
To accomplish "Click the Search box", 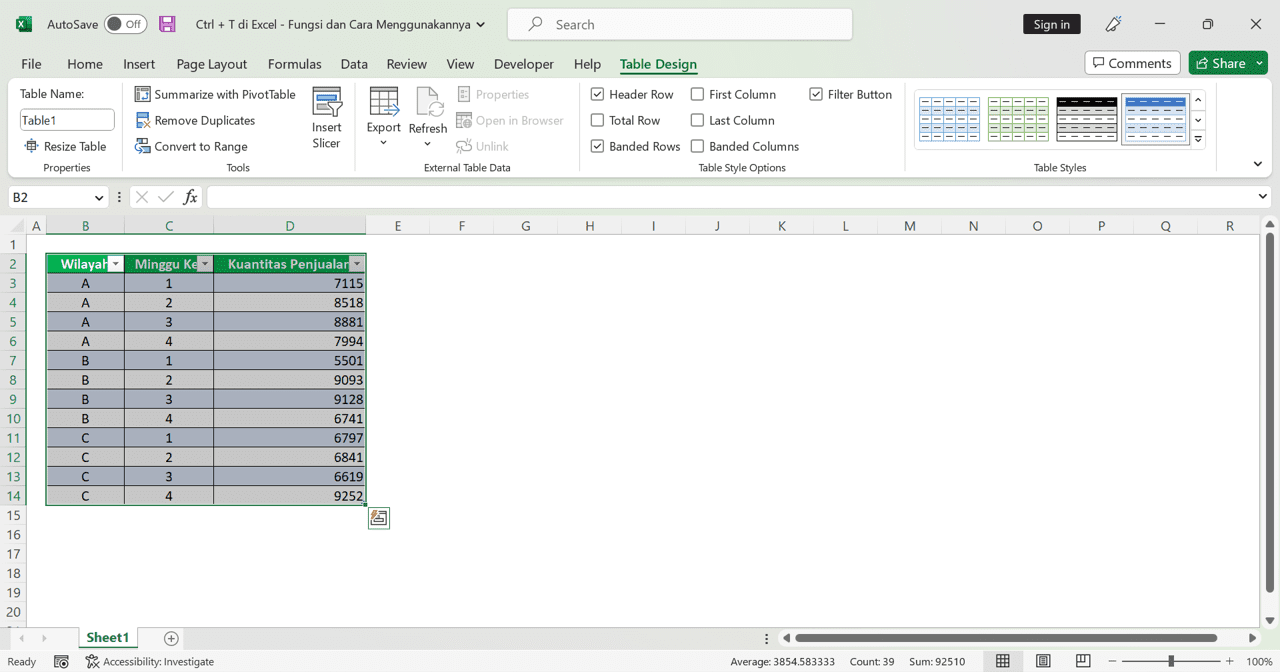I will coord(680,24).
